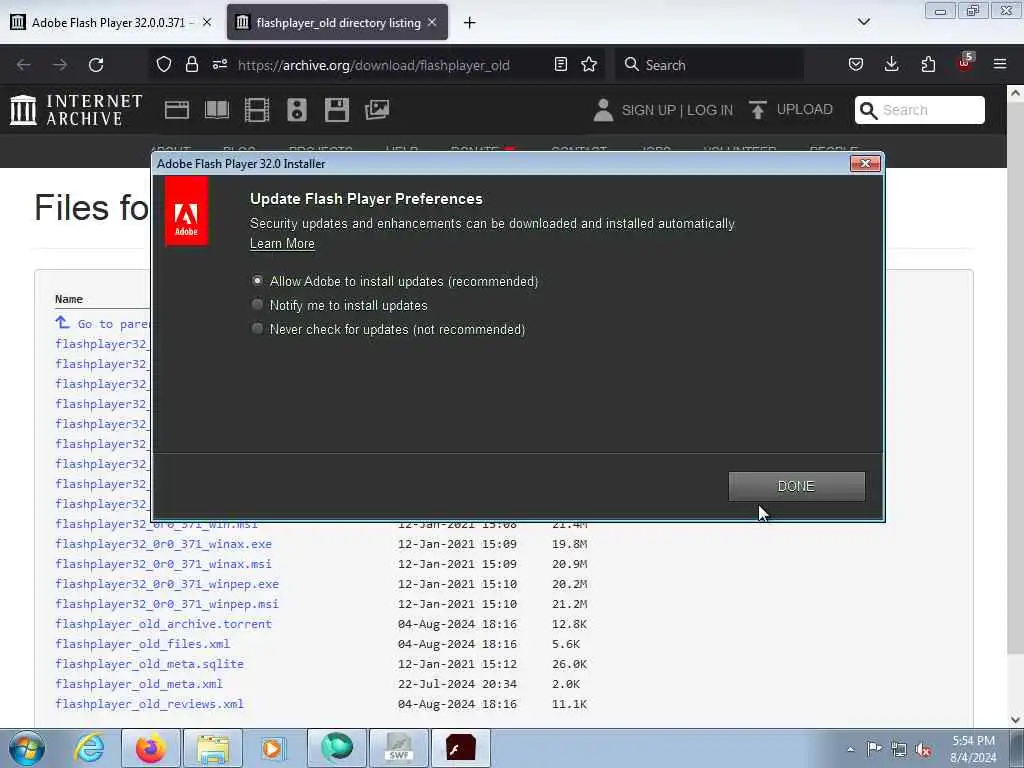This screenshot has height=768, width=1024.
Task: Open tracking protection shield icon
Action: tap(164, 64)
